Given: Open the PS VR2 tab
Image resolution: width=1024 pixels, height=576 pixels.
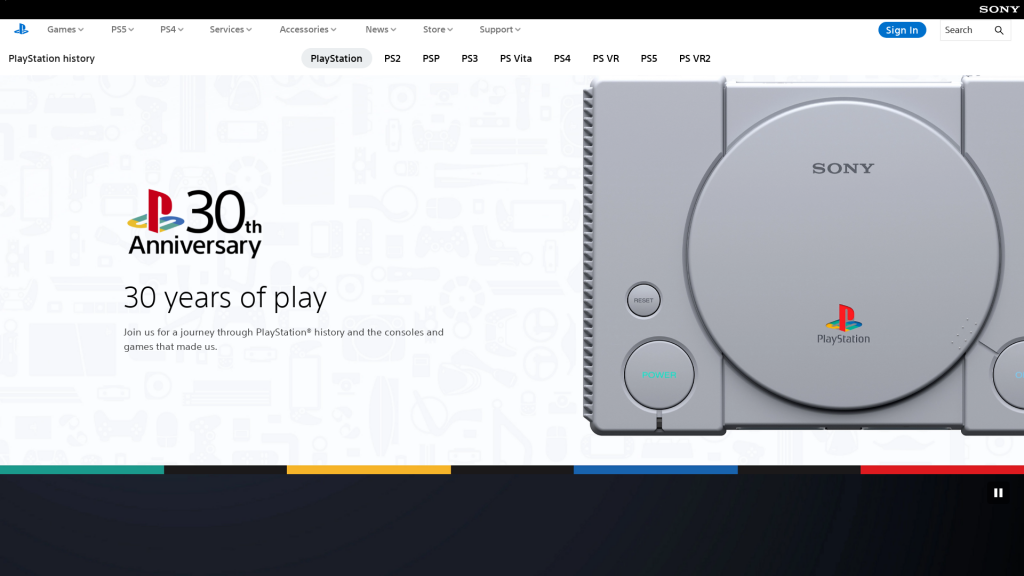Looking at the screenshot, I should [694, 59].
